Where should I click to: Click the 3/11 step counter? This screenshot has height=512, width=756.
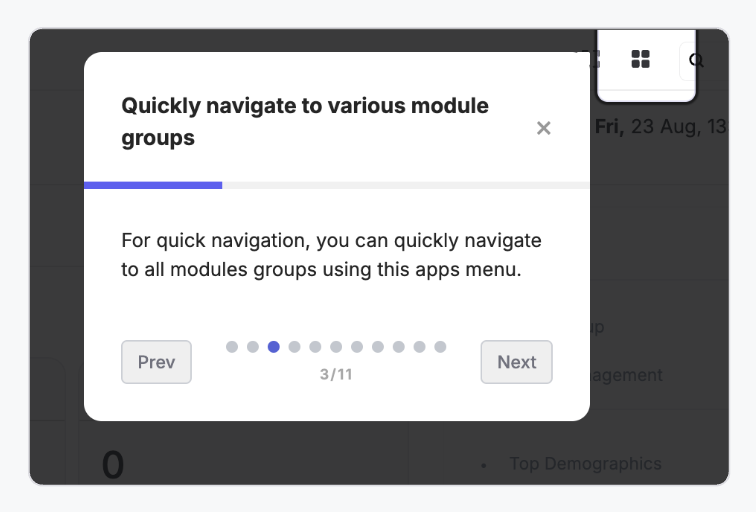[336, 375]
